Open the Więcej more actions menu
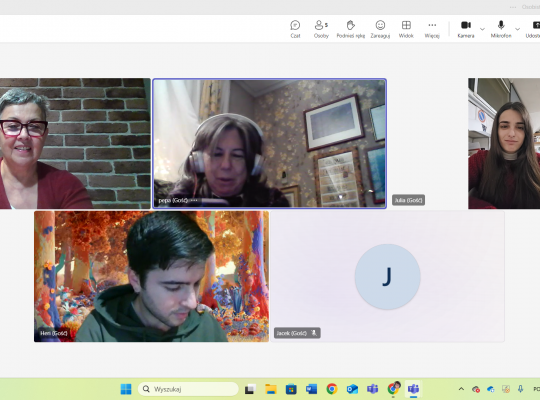 click(432, 29)
